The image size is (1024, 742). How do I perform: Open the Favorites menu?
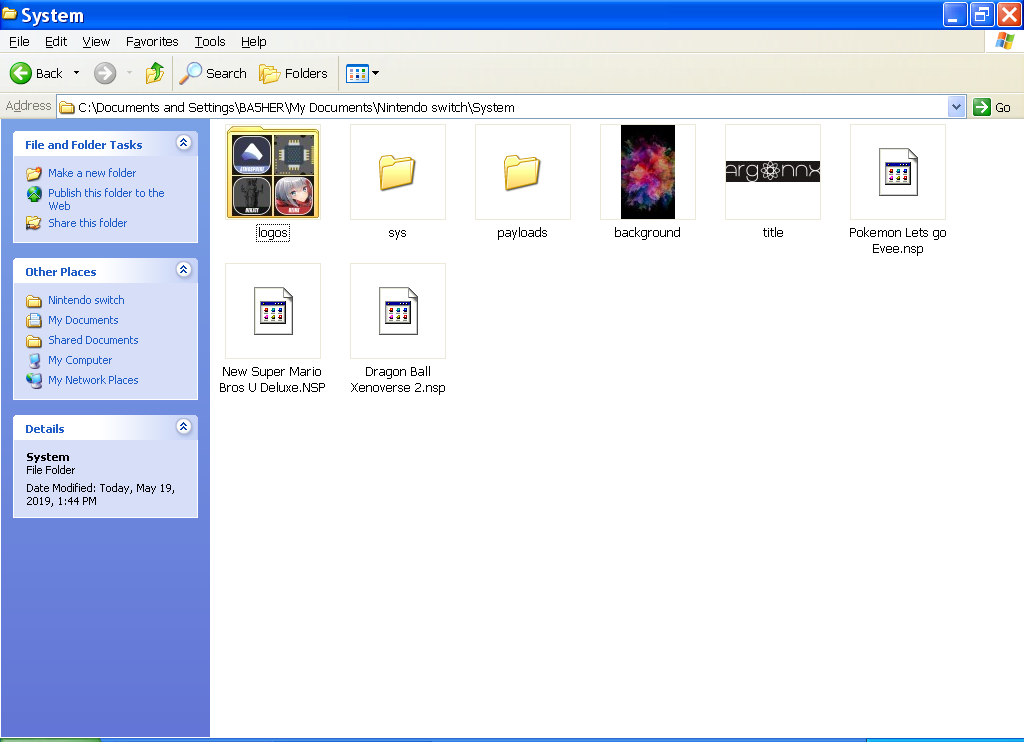coord(152,42)
